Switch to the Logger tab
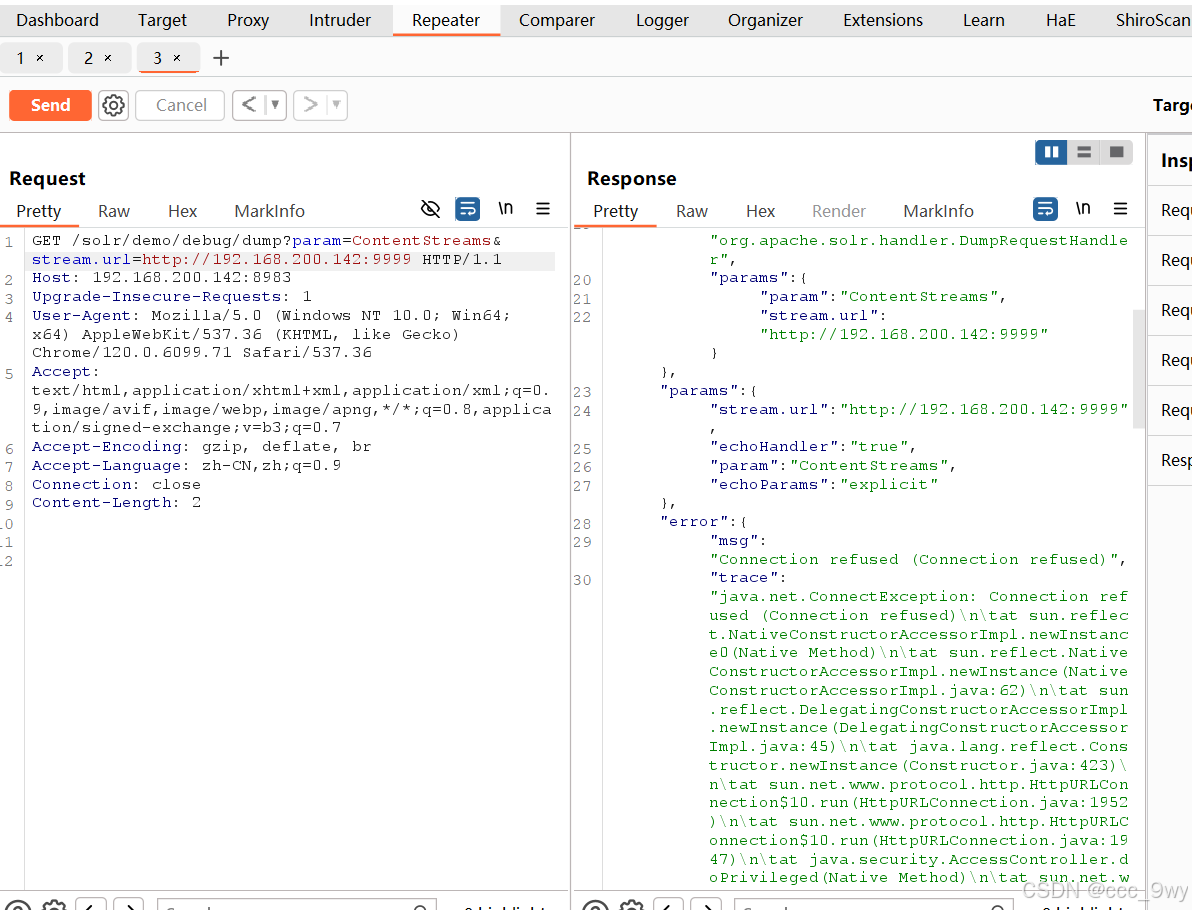This screenshot has width=1192, height=910. pos(662,20)
